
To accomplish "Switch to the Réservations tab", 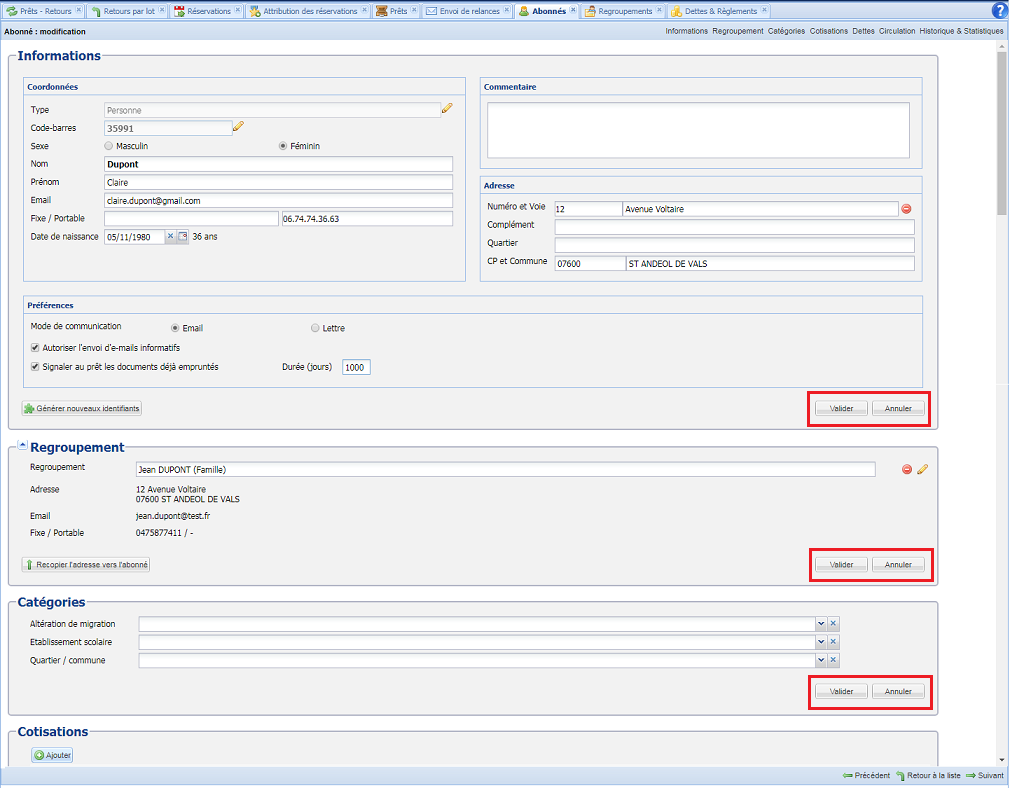I will 208,11.
